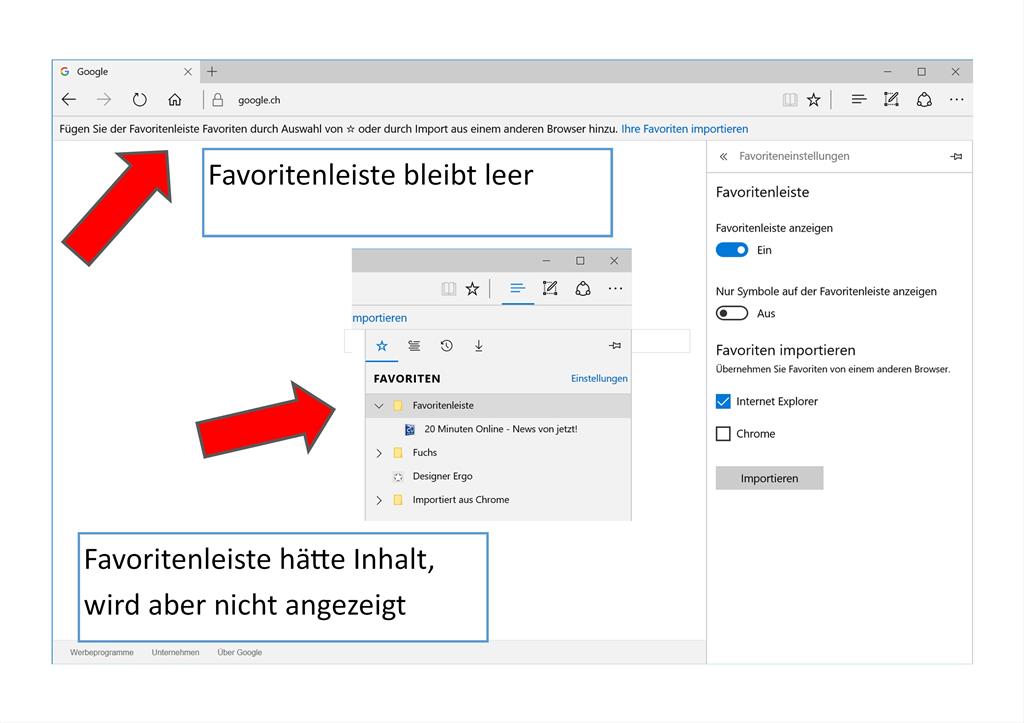
Task: Switch to Favorites tab in hub
Action: [382, 345]
